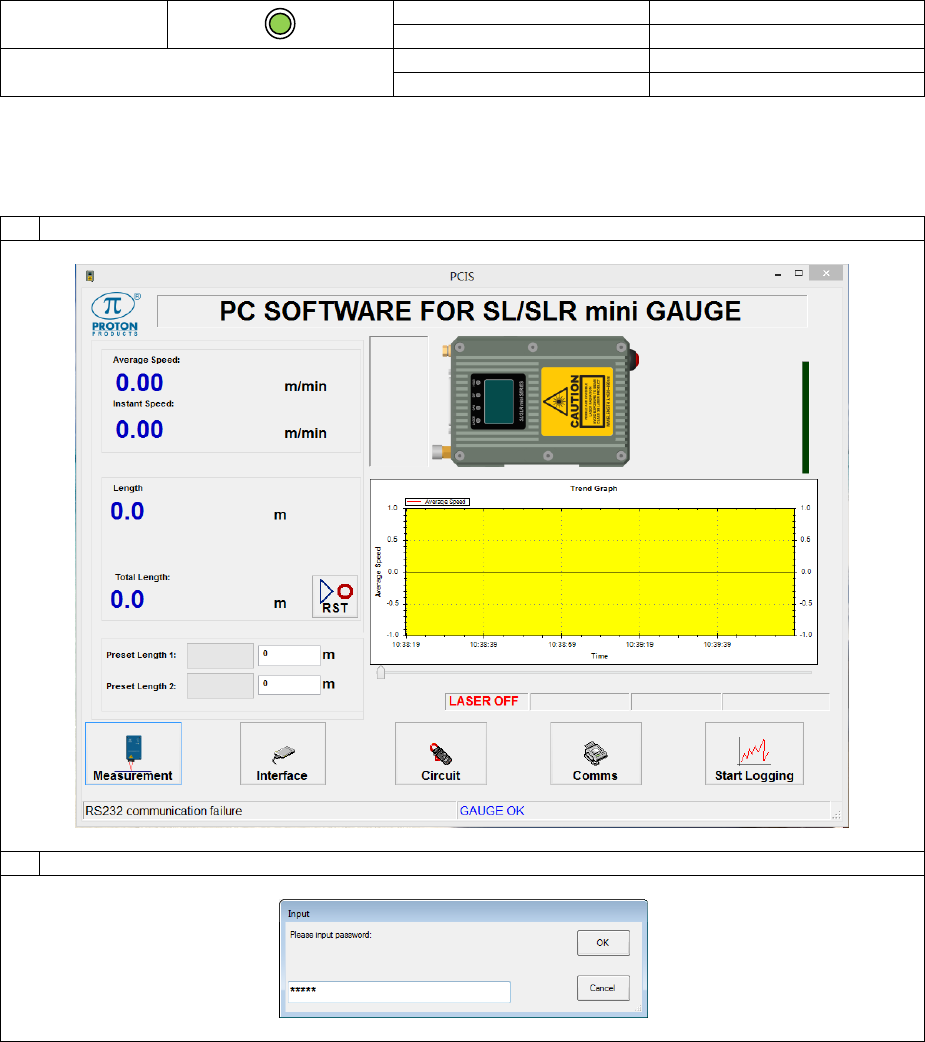Click the Instant Speed value 0.00
The image size is (925, 1042).
[x=140, y=429]
